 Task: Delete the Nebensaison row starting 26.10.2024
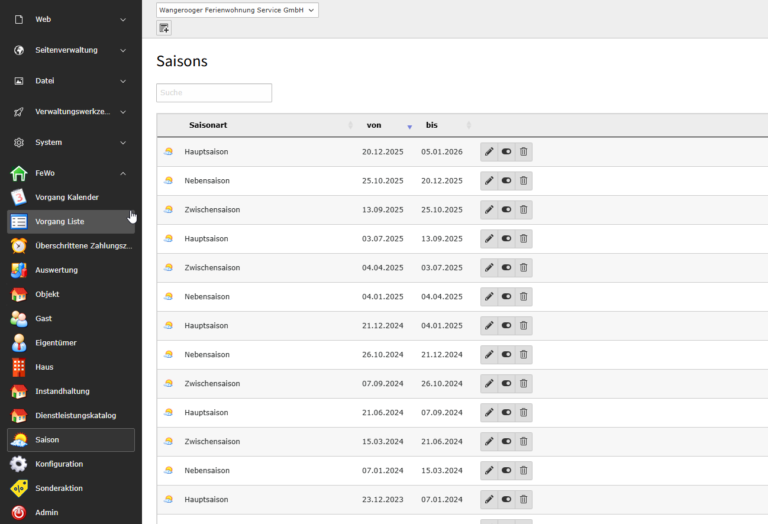tap(524, 354)
